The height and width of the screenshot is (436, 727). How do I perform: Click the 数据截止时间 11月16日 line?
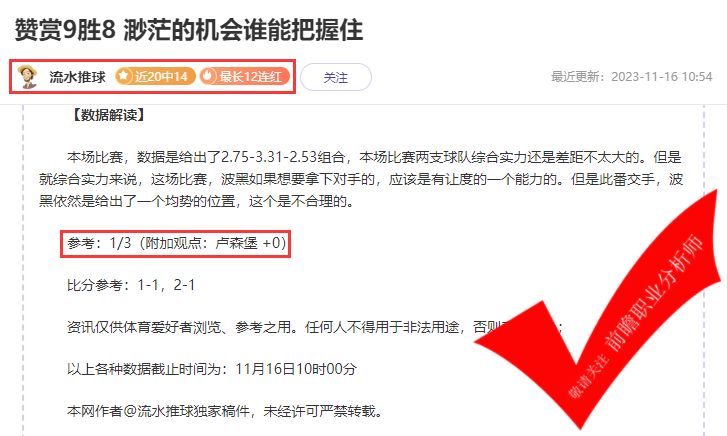pos(212,369)
